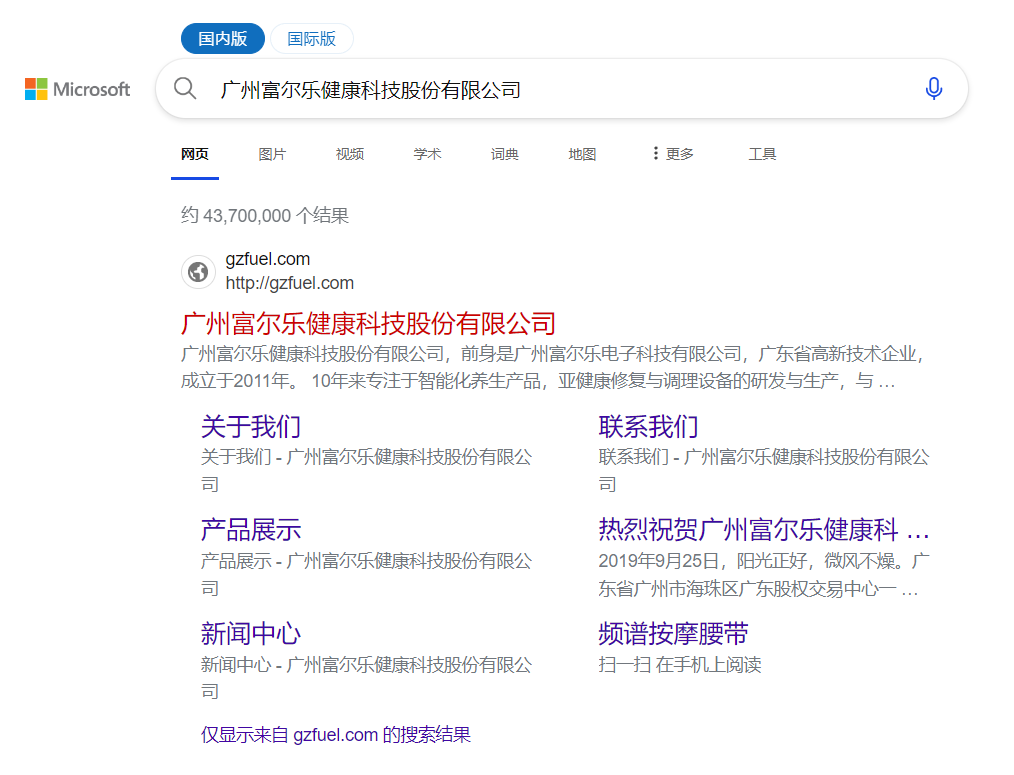The width and height of the screenshot is (1014, 775).
Task: Click the search magnifier icon
Action: tap(185, 88)
